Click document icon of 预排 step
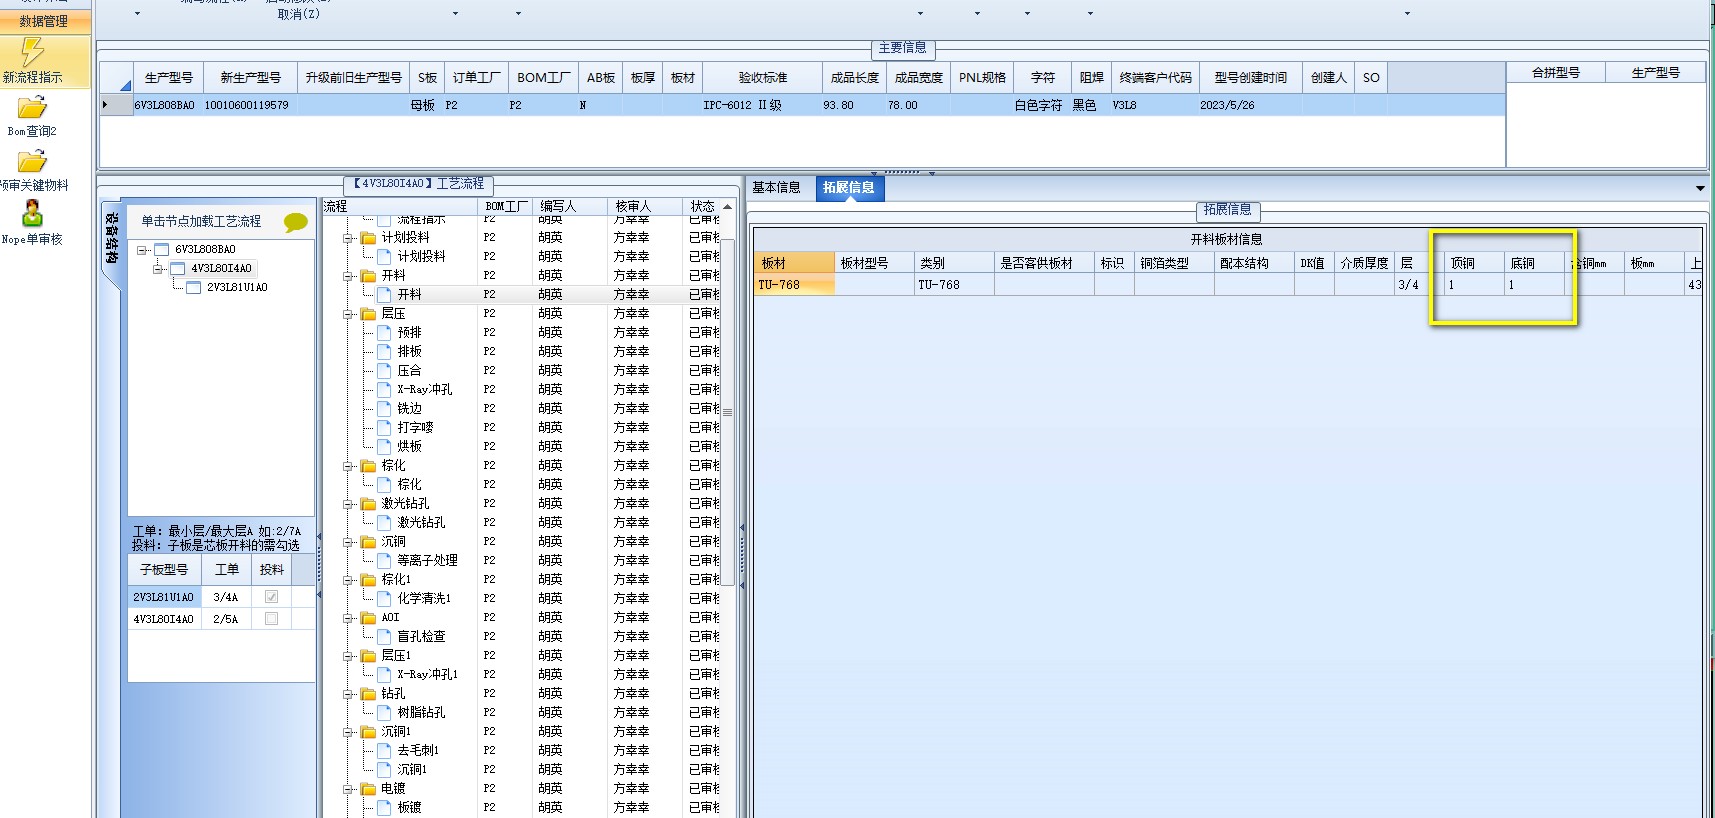This screenshot has height=818, width=1715. pyautogui.click(x=384, y=333)
